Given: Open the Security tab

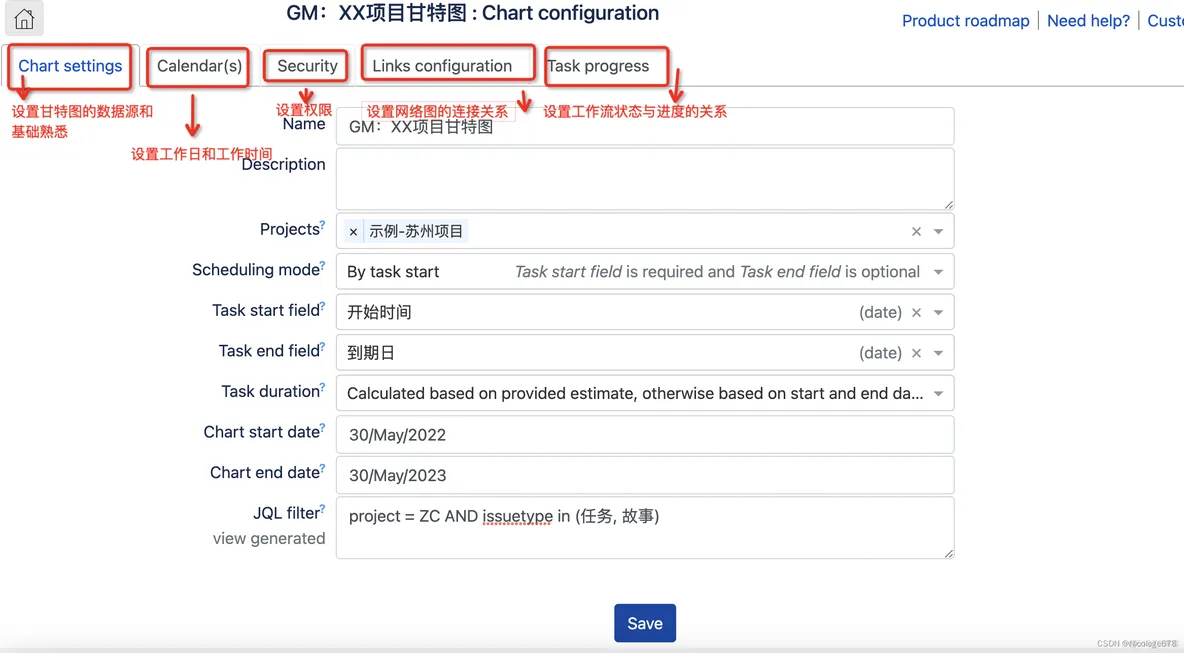Looking at the screenshot, I should click(307, 66).
